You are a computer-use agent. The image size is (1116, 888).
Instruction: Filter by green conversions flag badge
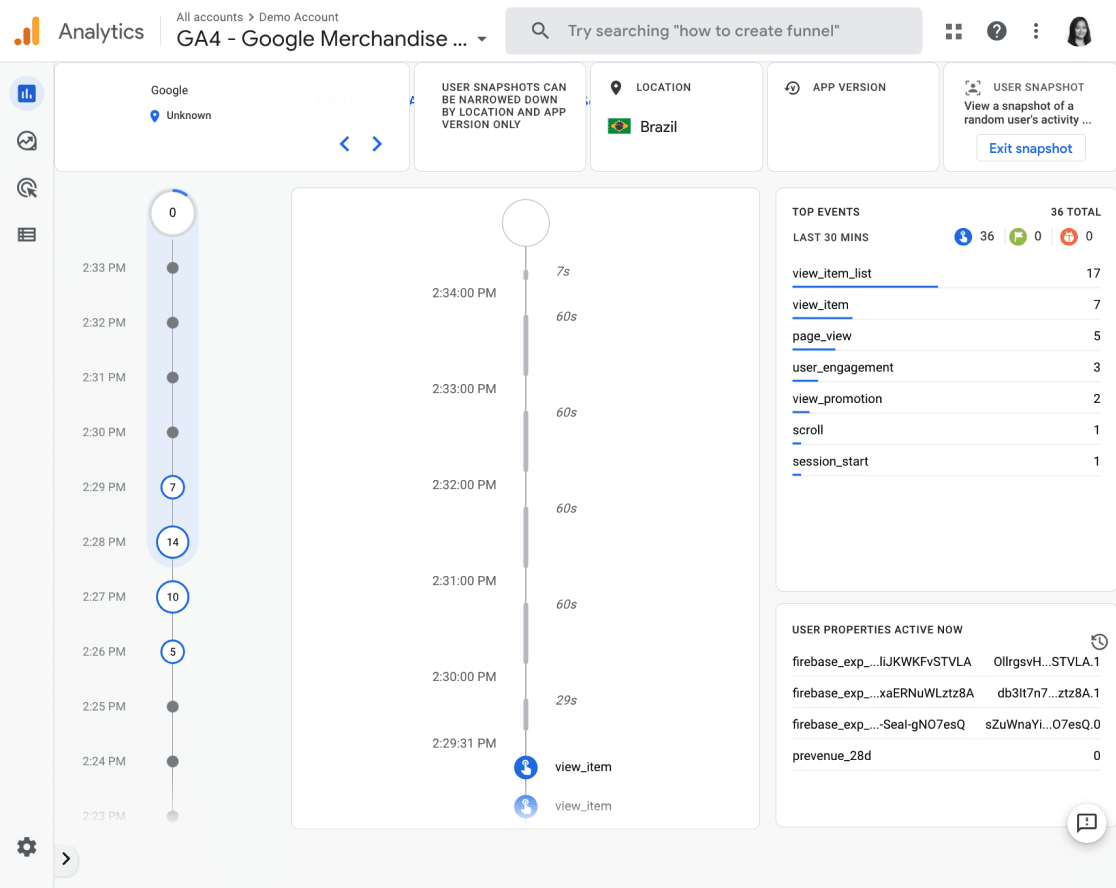tap(1018, 237)
